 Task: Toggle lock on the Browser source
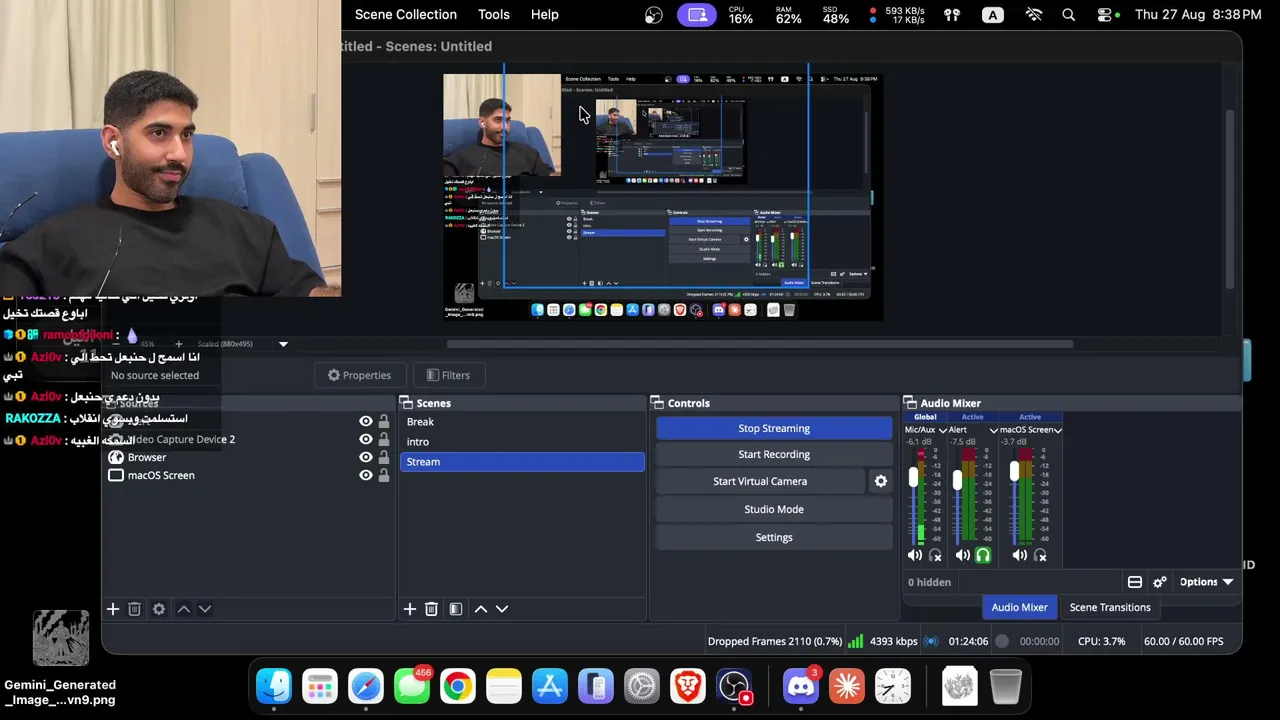pyautogui.click(x=384, y=457)
